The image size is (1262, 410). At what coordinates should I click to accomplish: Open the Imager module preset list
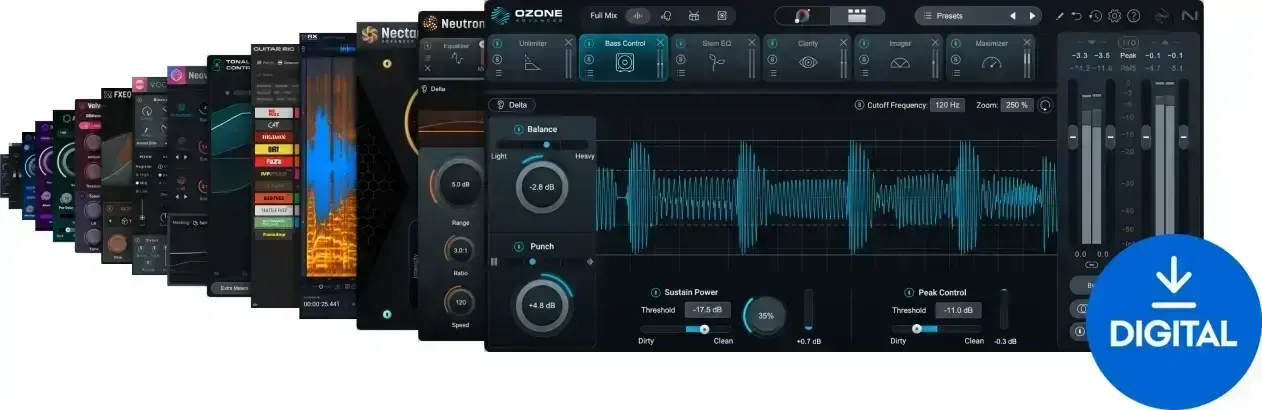(x=864, y=73)
